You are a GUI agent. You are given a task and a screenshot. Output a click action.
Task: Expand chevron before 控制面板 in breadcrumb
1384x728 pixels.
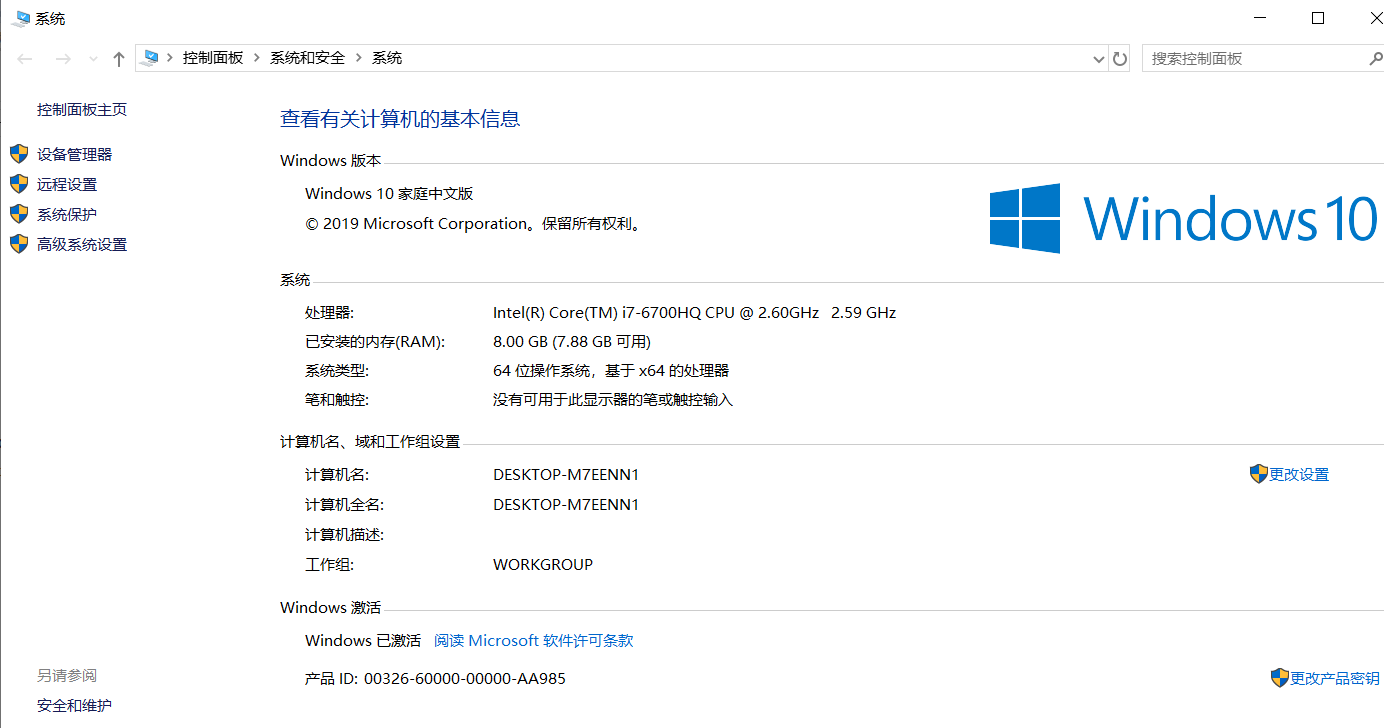[x=170, y=58]
